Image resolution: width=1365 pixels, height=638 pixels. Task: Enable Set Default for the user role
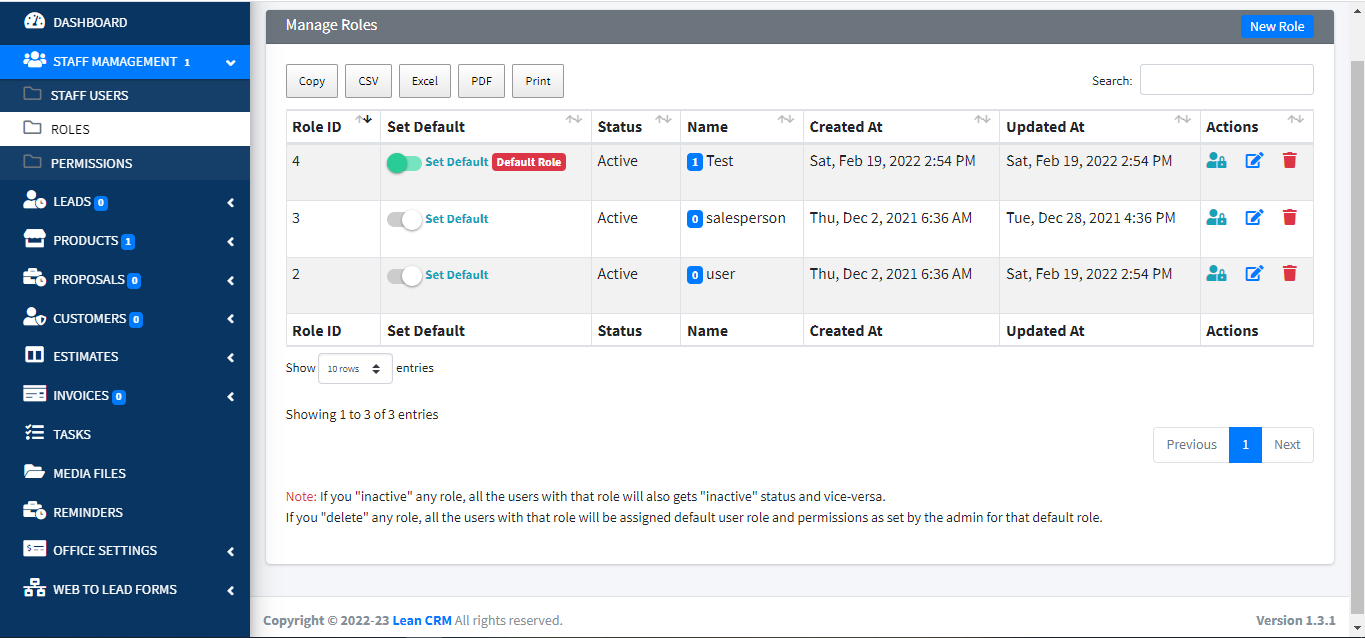[x=404, y=274]
